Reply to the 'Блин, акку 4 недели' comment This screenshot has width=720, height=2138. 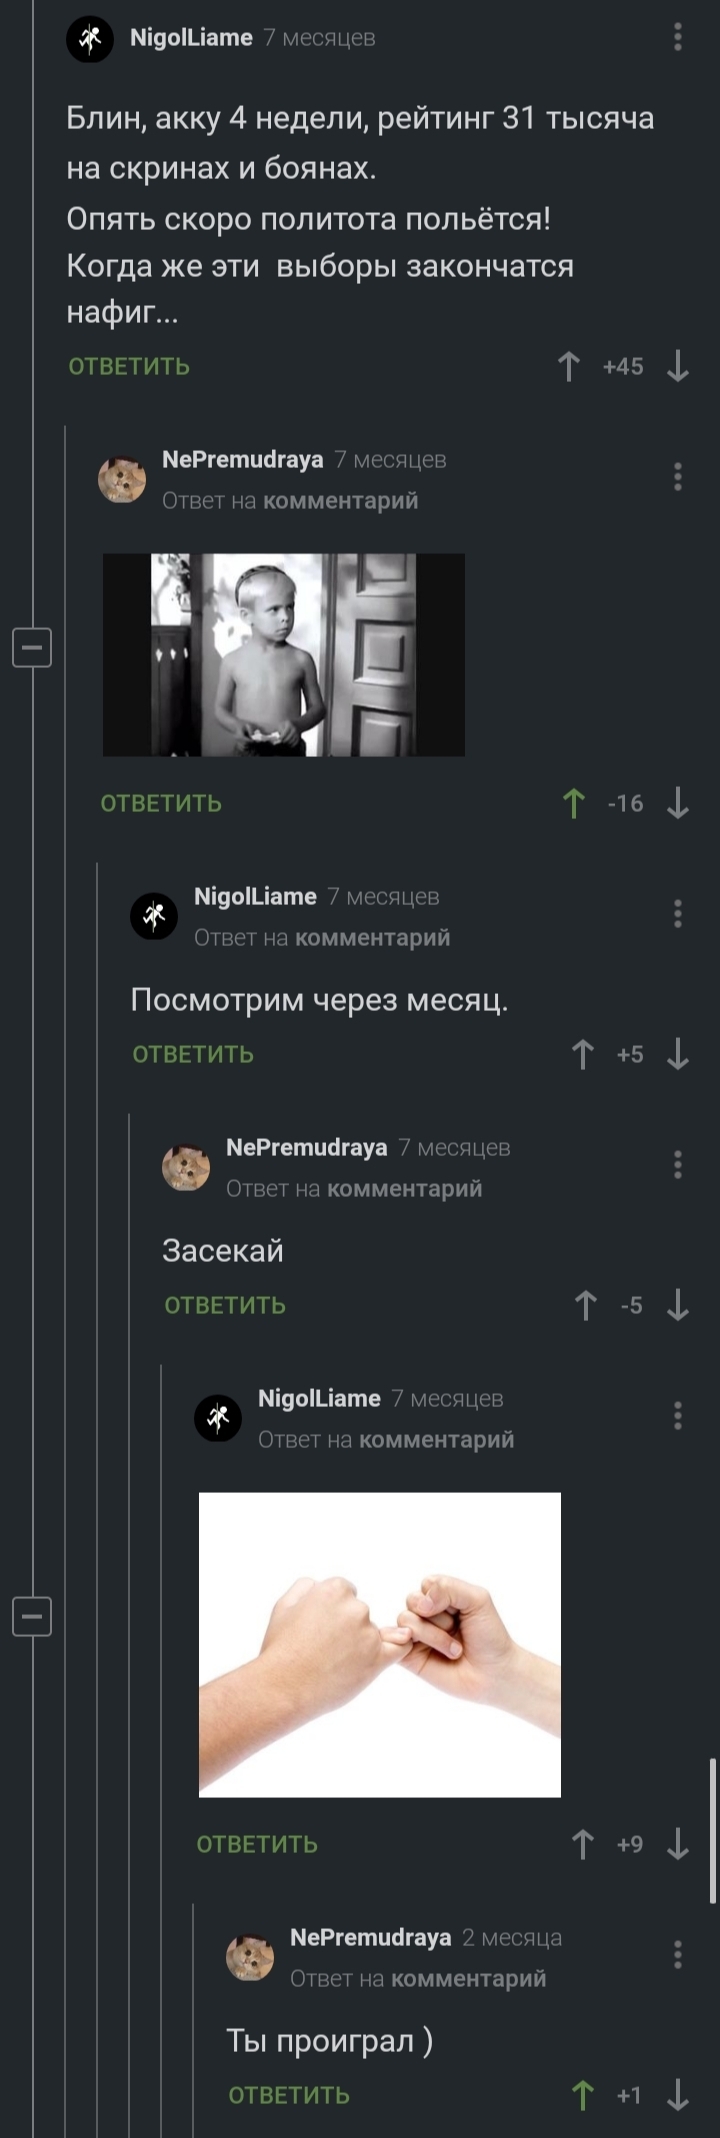coord(129,367)
